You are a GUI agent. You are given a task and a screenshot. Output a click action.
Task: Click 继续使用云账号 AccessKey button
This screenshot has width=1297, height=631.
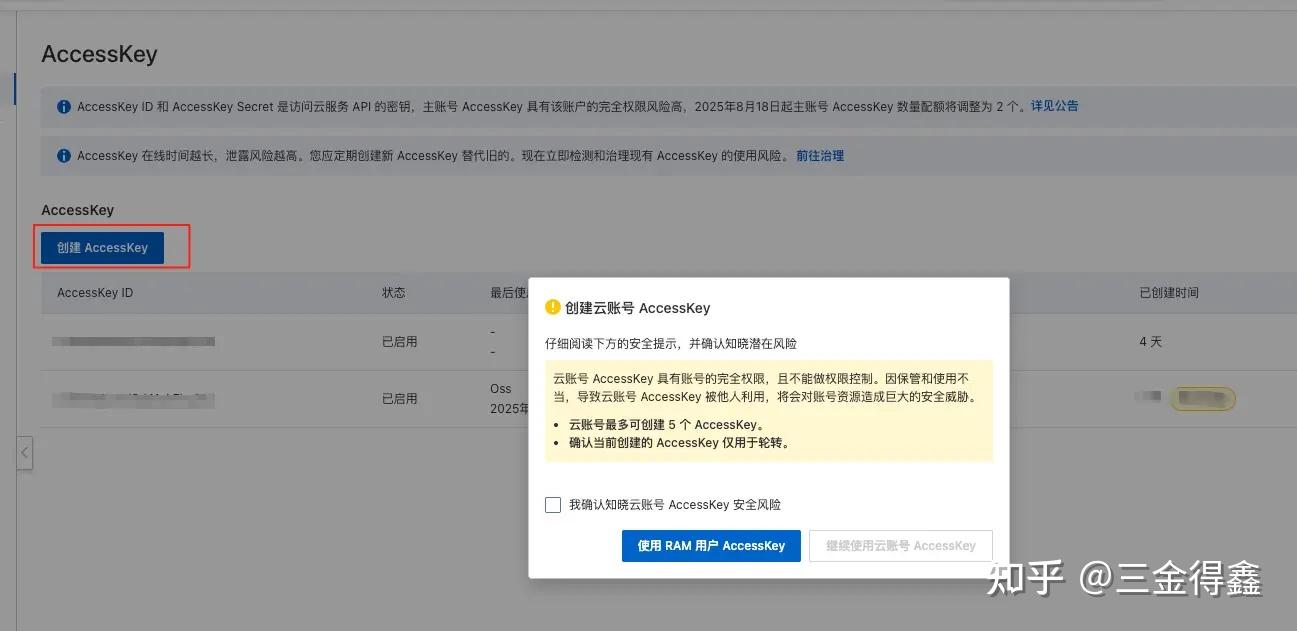click(x=899, y=545)
